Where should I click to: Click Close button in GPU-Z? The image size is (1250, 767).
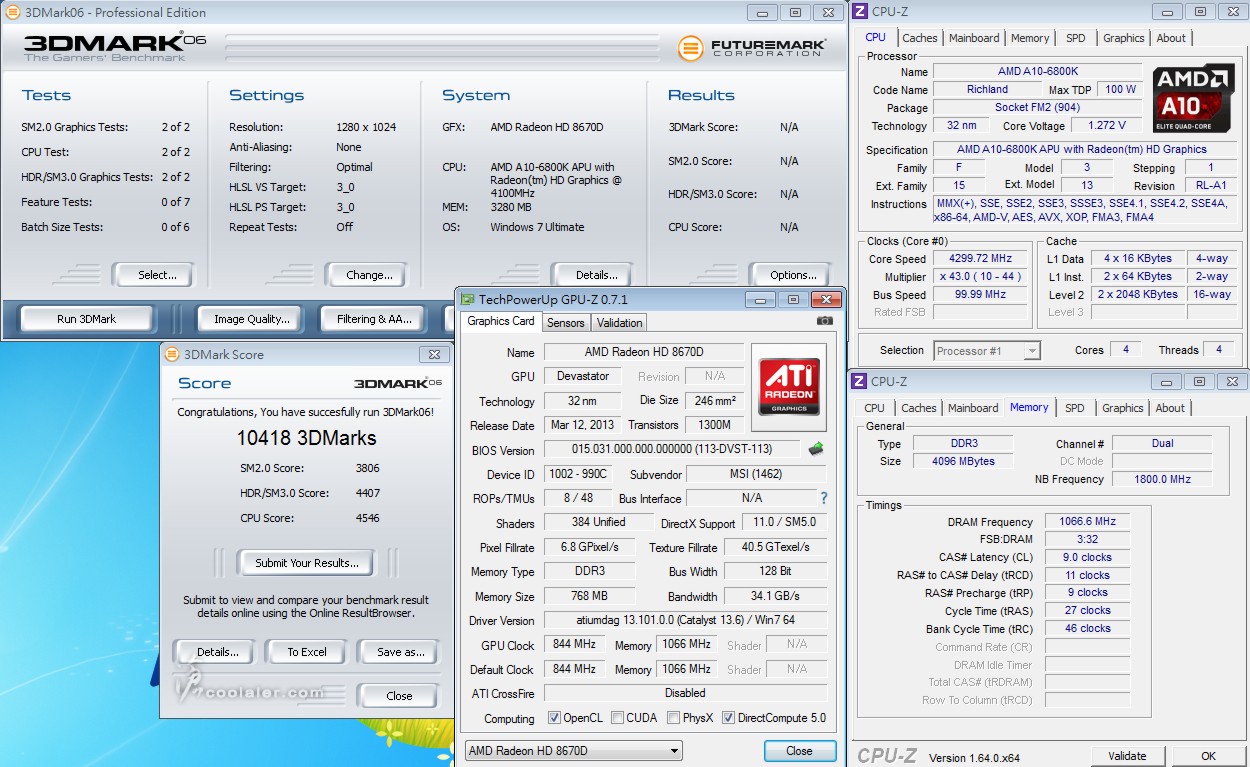pos(799,751)
